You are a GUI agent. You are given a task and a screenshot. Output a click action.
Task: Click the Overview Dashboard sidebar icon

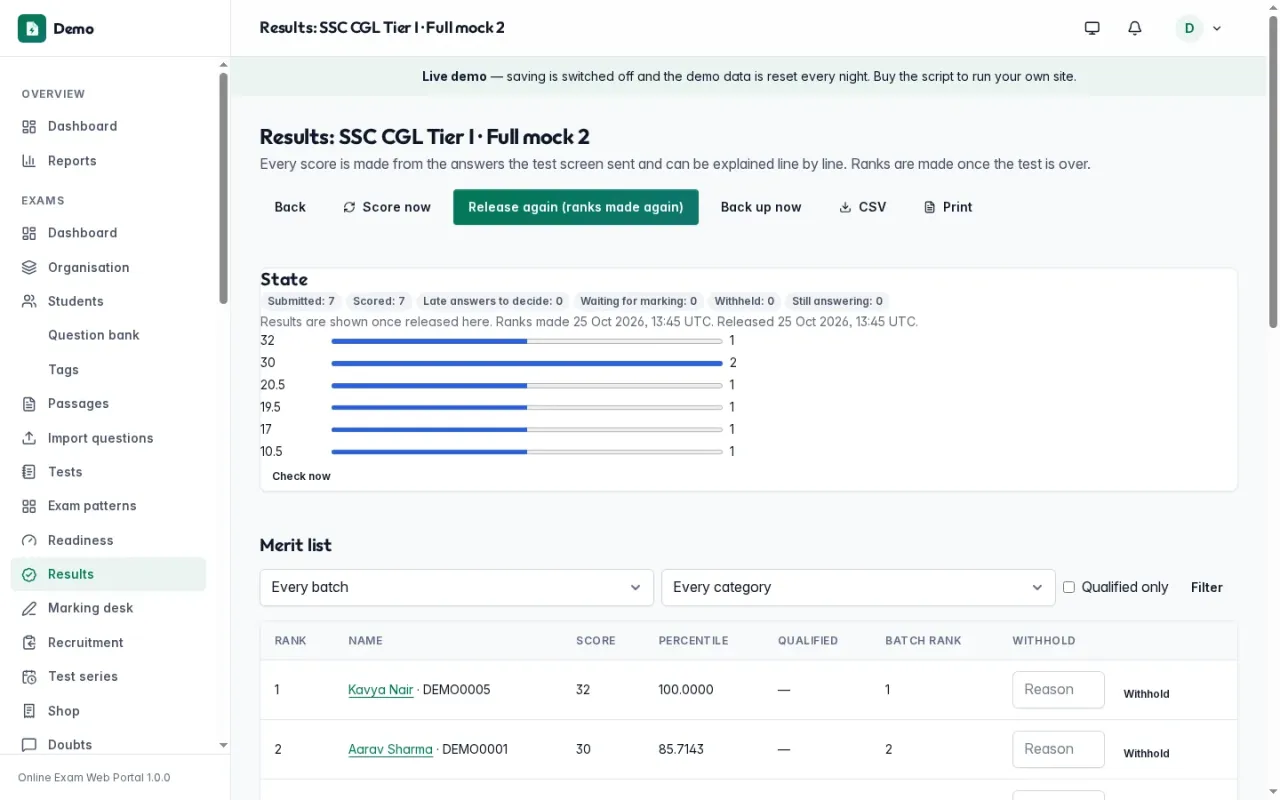tap(29, 126)
